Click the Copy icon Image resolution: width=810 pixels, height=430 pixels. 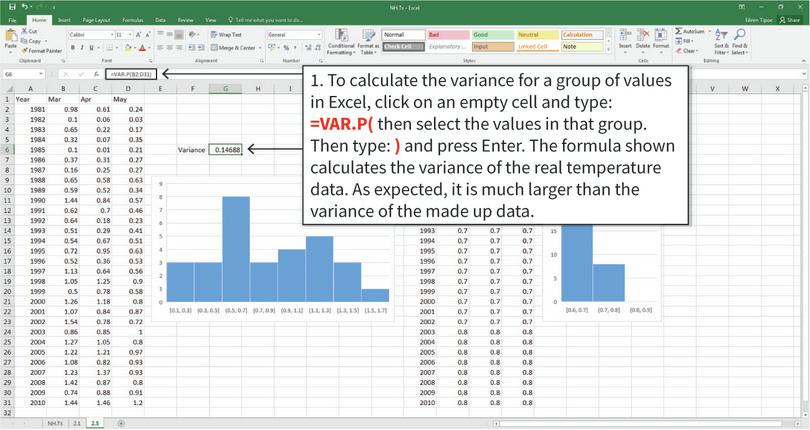point(24,41)
